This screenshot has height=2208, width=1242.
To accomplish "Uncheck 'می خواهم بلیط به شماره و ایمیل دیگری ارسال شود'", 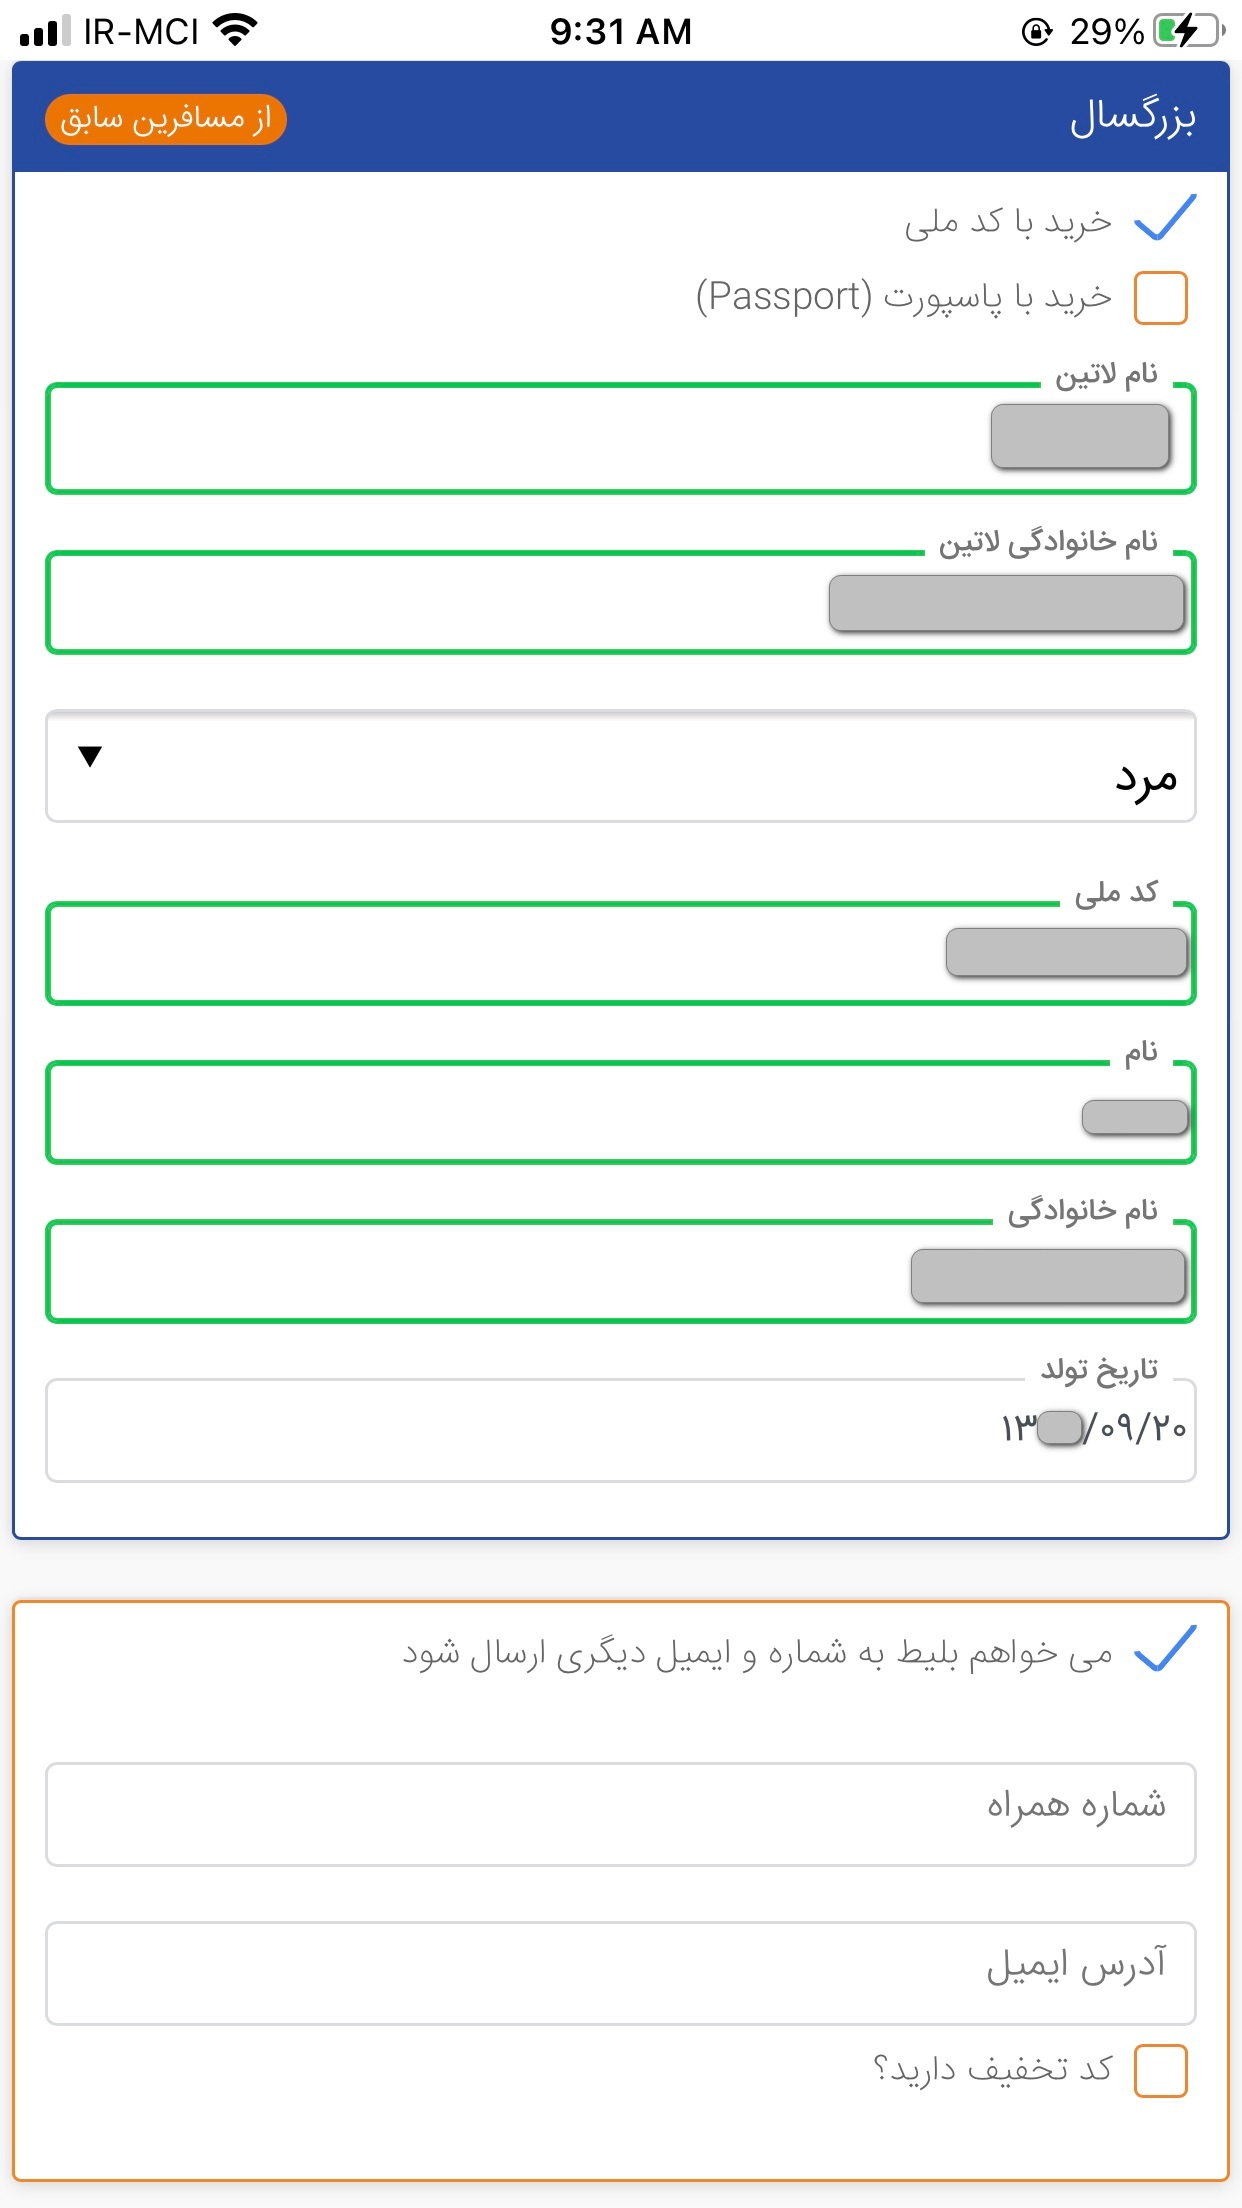I will [1165, 1649].
